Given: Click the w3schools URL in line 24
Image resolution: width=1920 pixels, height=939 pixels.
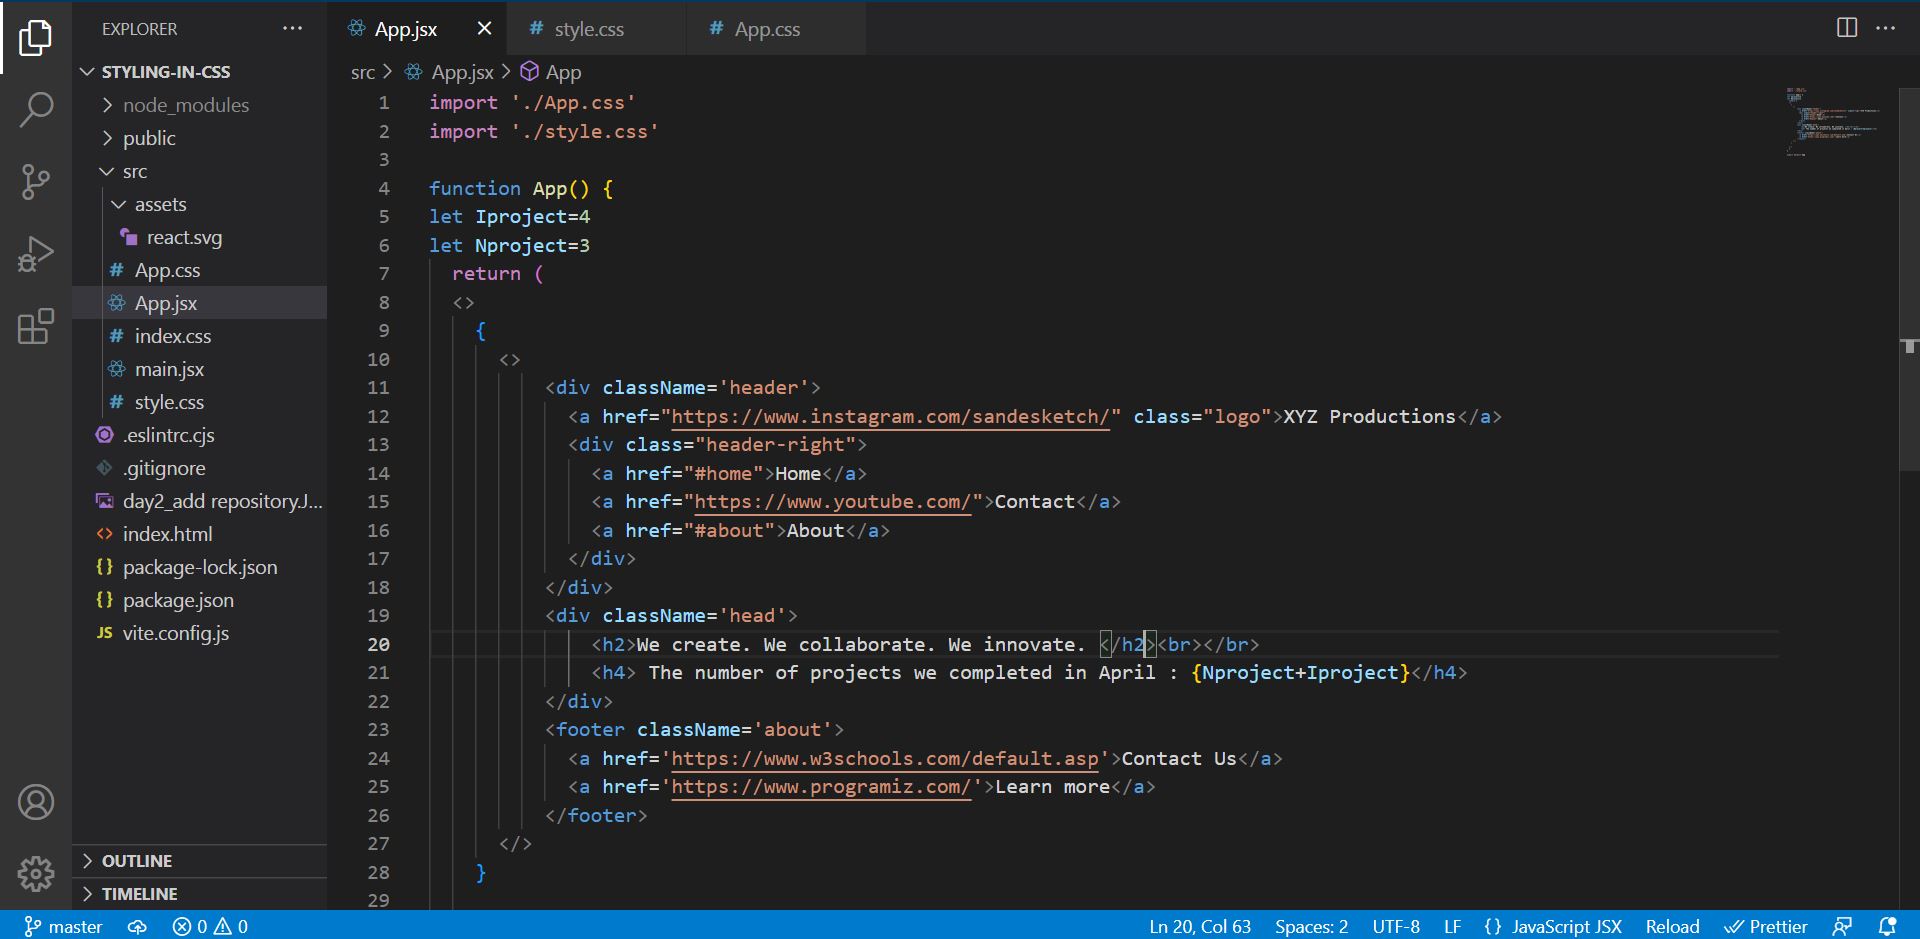Looking at the screenshot, I should (x=885, y=759).
